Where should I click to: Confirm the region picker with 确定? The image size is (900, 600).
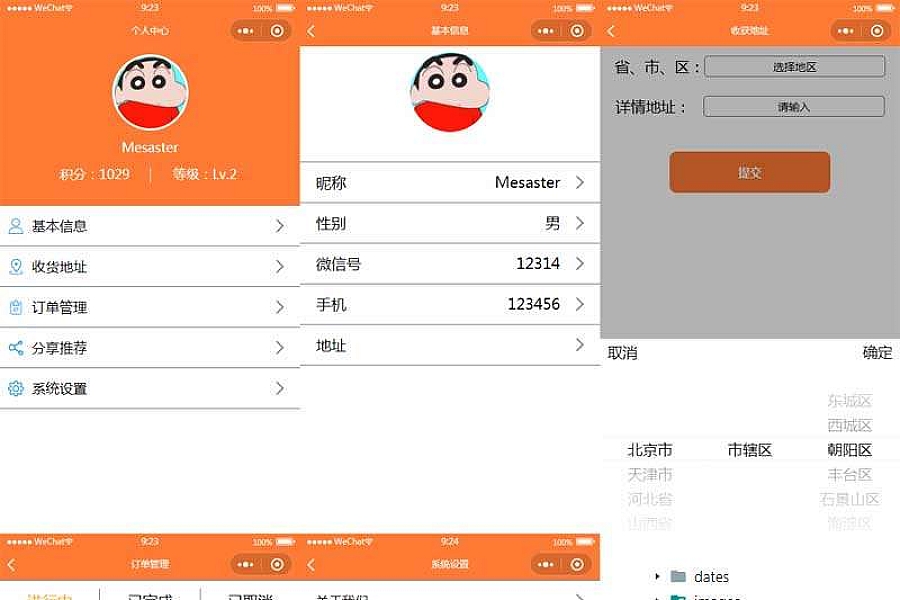pos(878,353)
